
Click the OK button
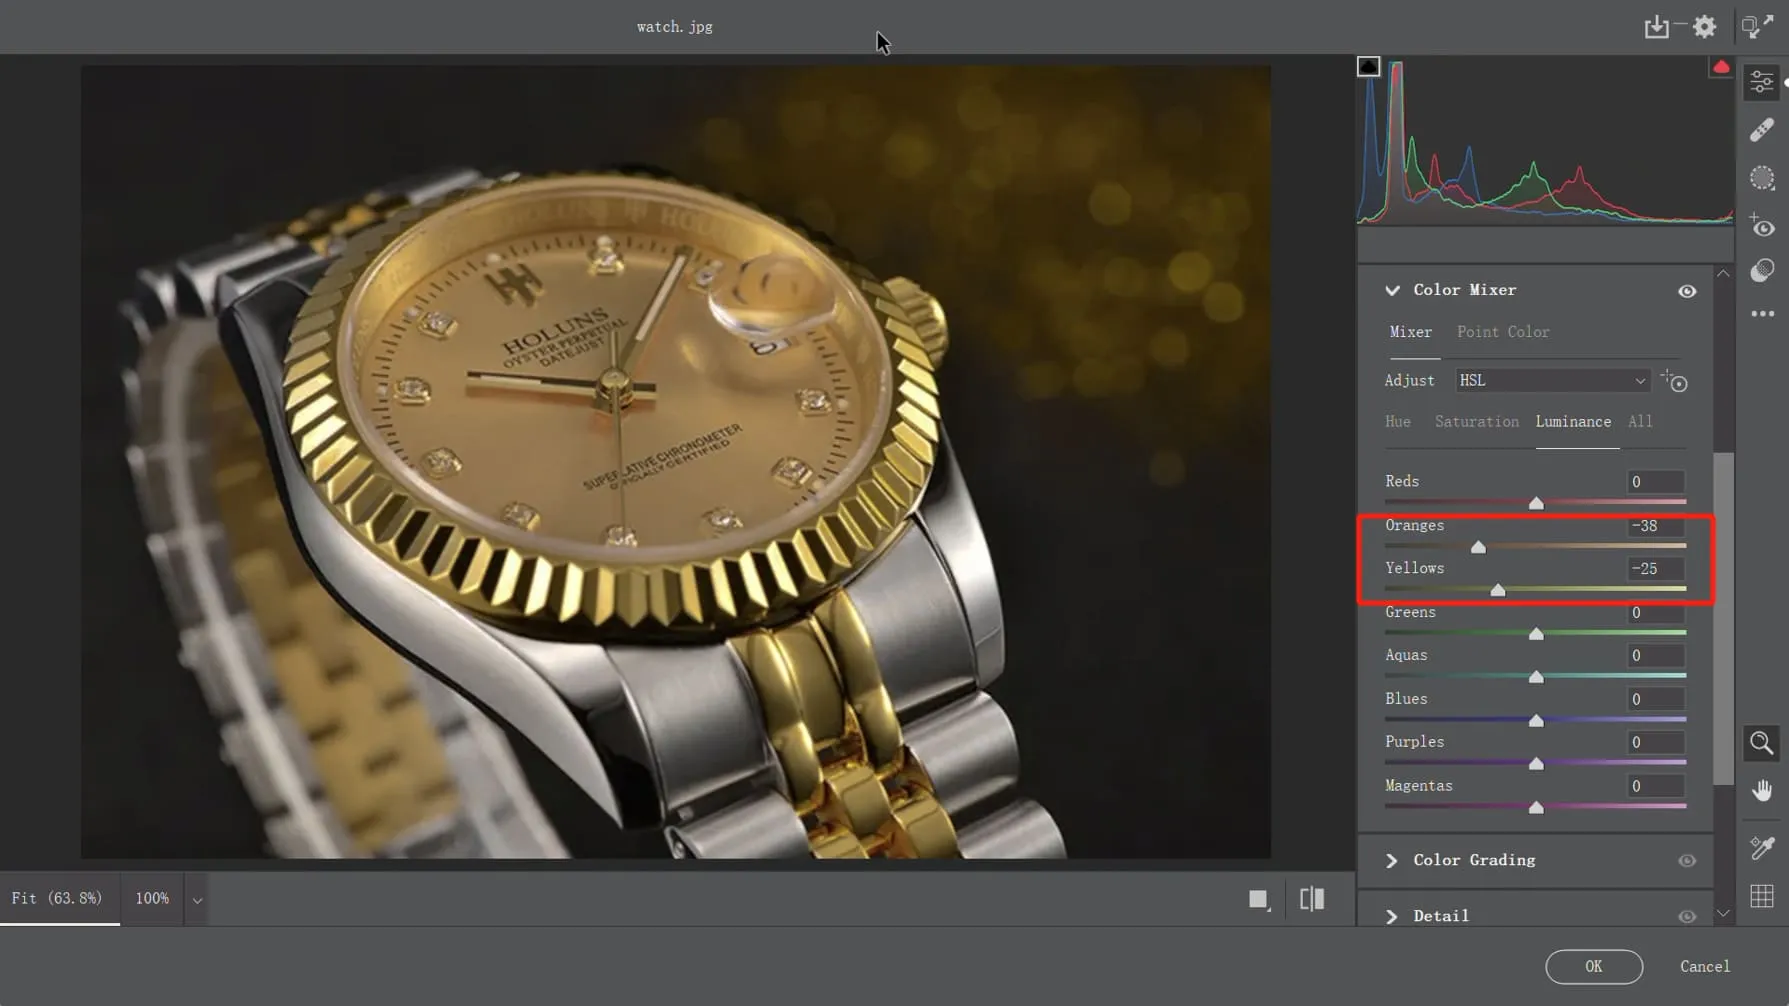point(1593,967)
